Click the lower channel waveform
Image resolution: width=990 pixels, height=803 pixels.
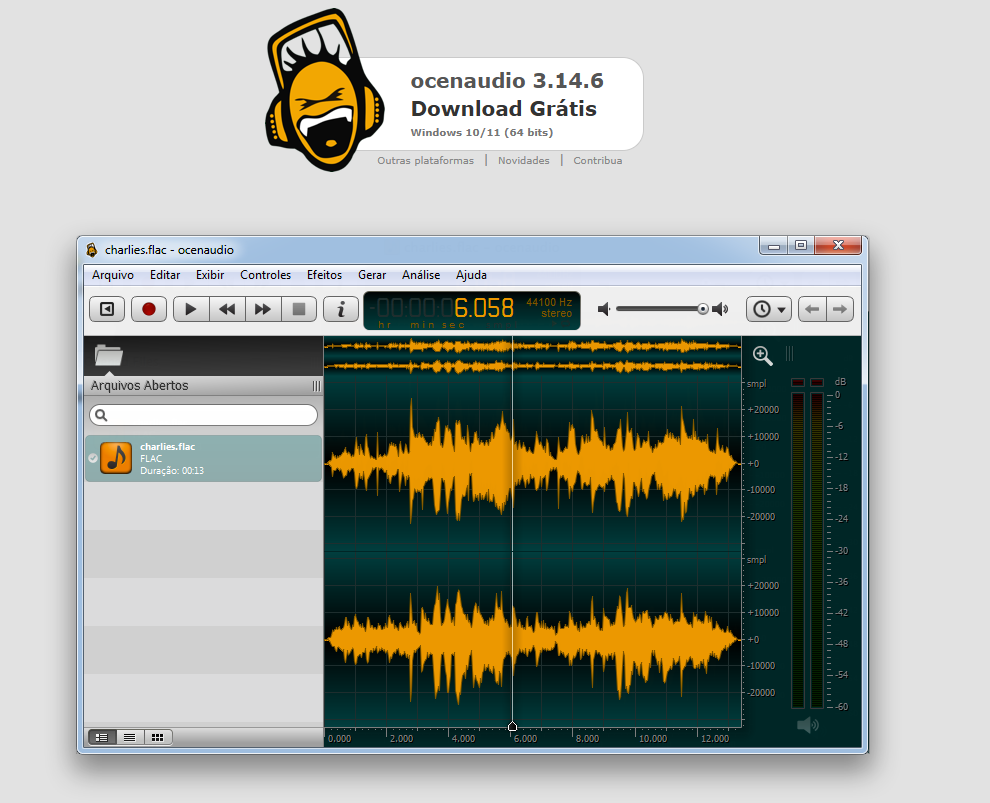[x=532, y=639]
